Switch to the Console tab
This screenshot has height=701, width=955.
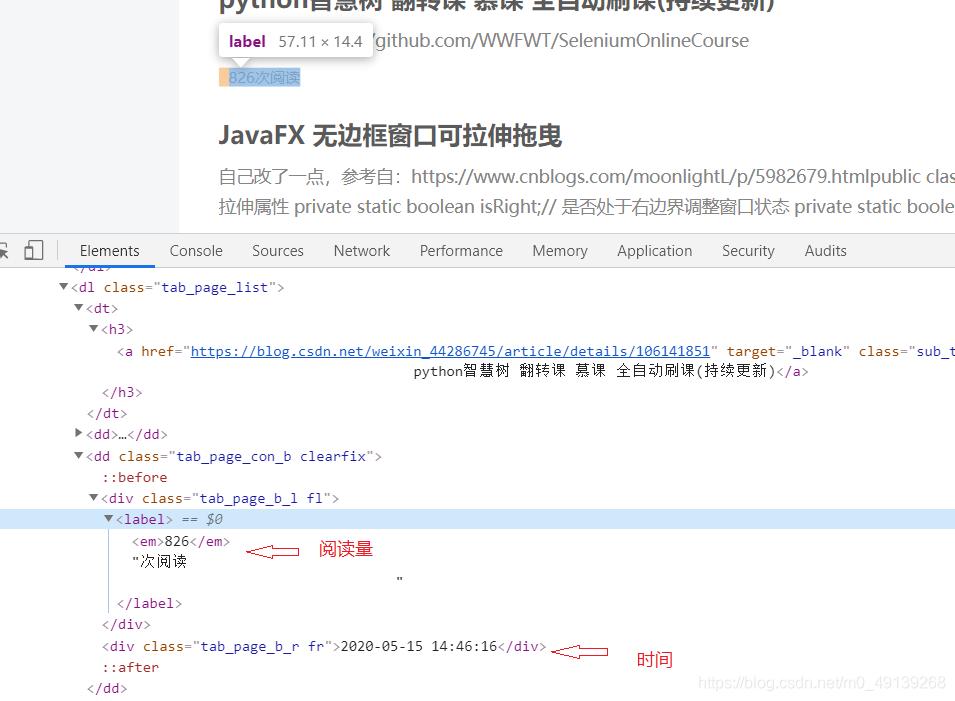click(195, 250)
